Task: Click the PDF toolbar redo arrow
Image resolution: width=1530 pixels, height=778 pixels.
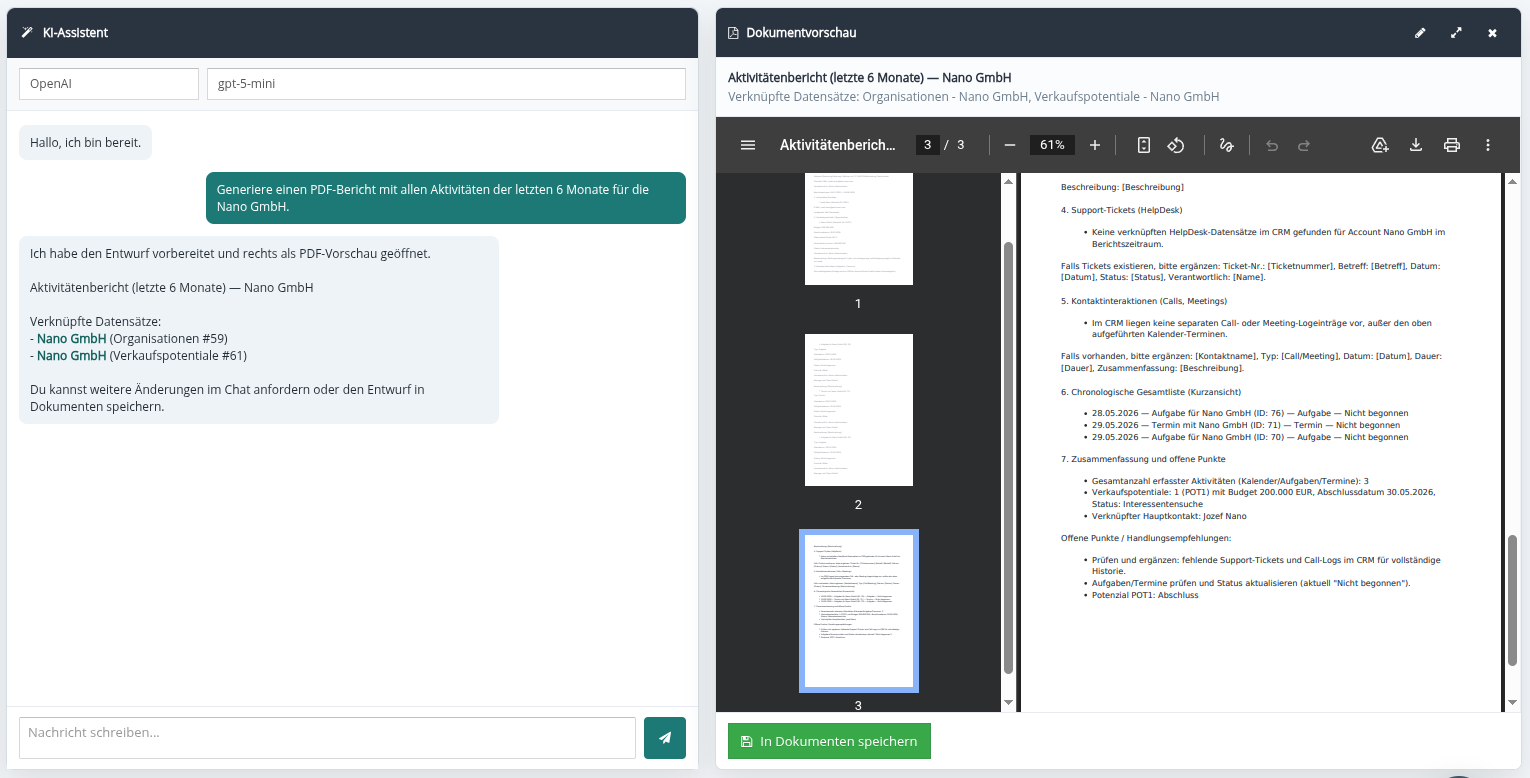Action: pos(1304,145)
